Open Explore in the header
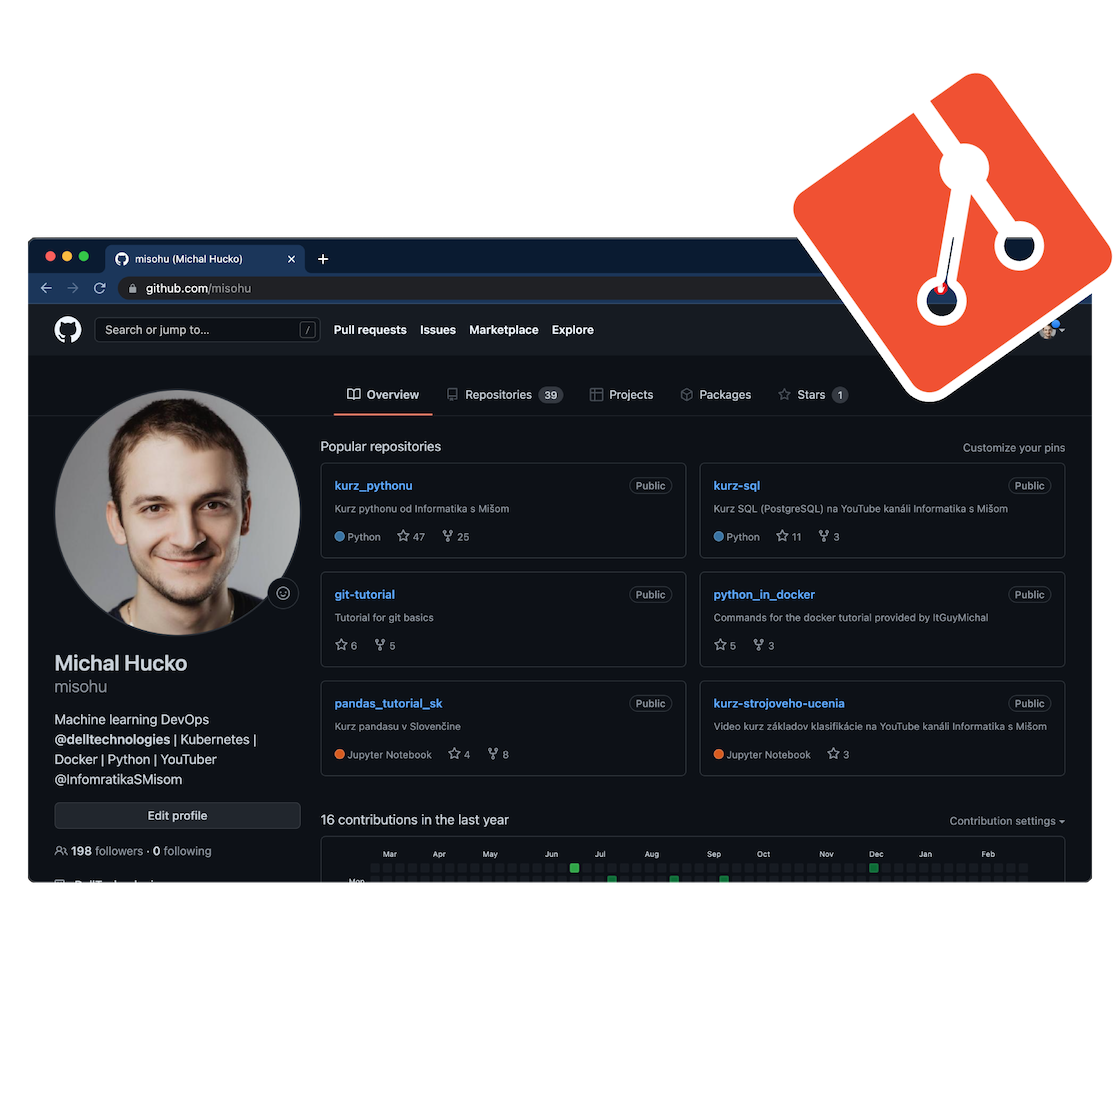This screenshot has width=1120, height=1120. (x=573, y=330)
